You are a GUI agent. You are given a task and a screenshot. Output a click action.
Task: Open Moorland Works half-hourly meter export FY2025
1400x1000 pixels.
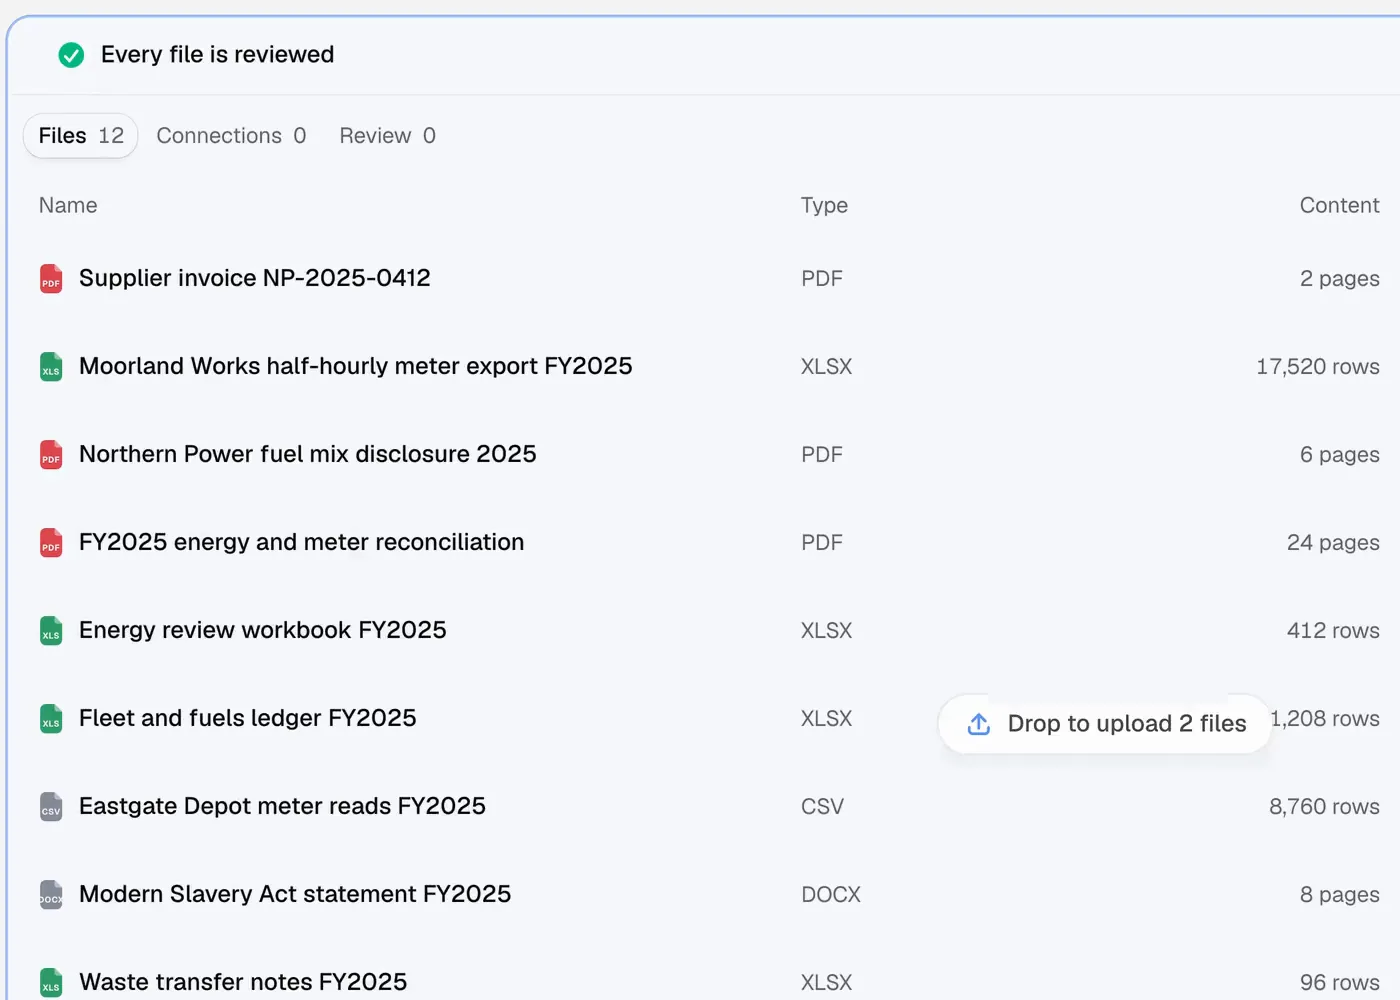(356, 366)
